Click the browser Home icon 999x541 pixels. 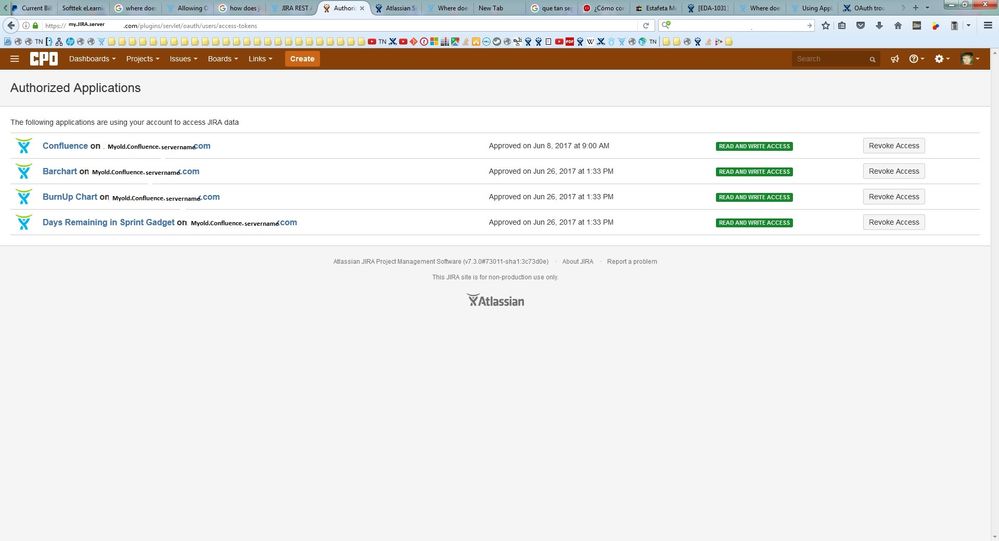[x=898, y=25]
